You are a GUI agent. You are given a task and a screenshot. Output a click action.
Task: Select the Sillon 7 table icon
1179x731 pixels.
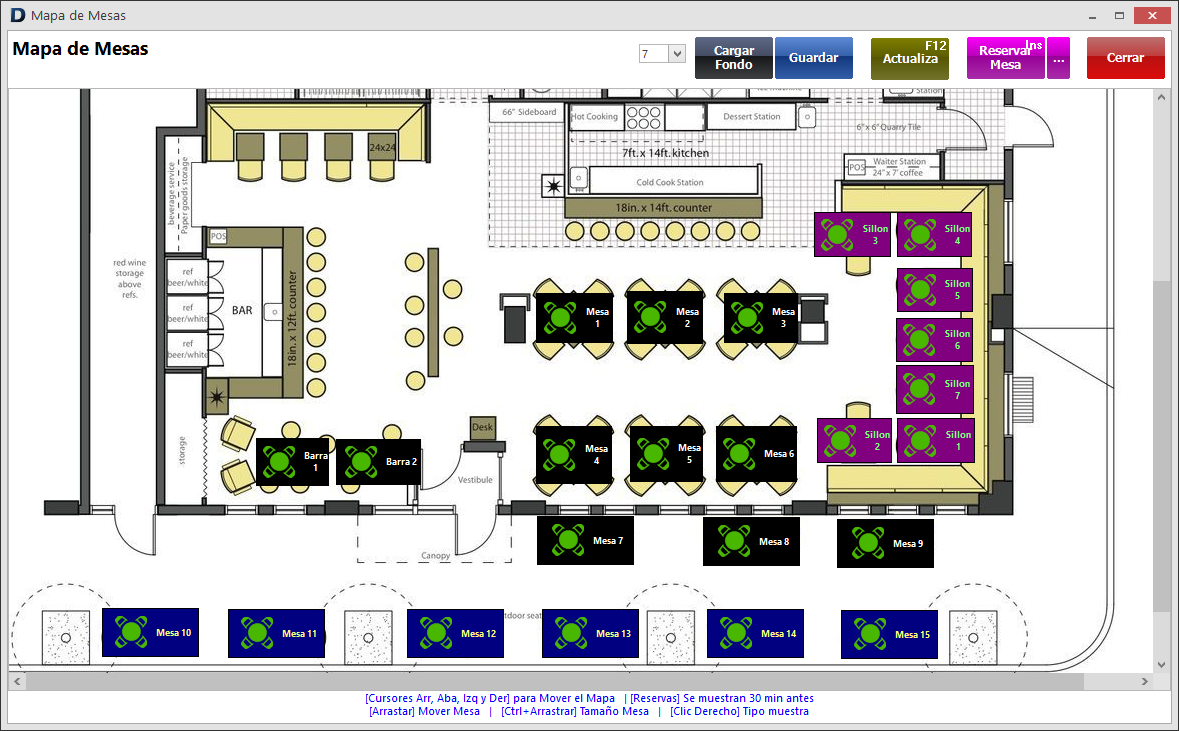pos(919,389)
